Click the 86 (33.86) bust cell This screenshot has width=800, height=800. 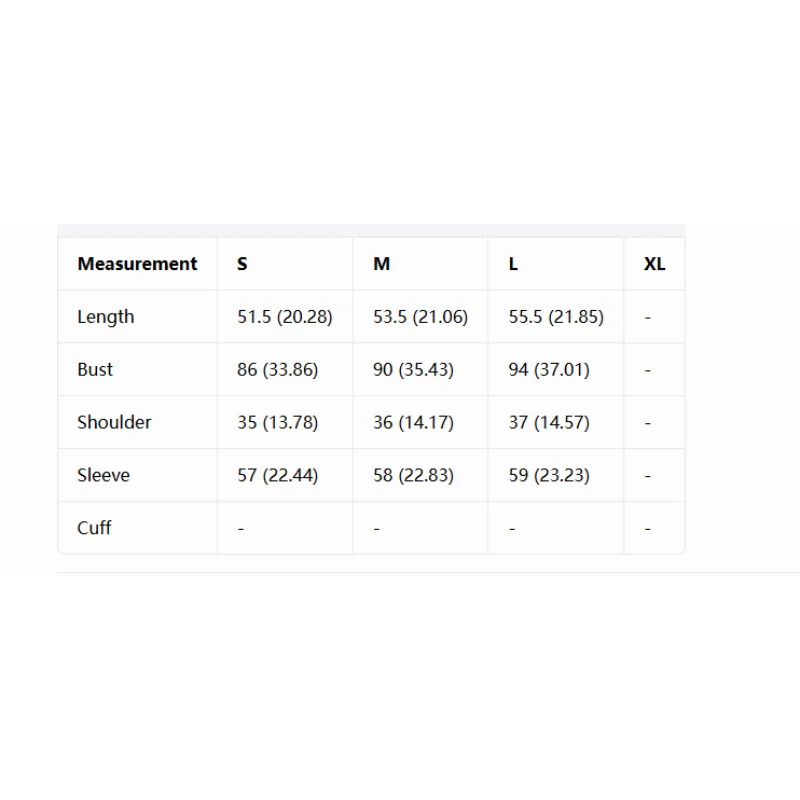(x=278, y=369)
